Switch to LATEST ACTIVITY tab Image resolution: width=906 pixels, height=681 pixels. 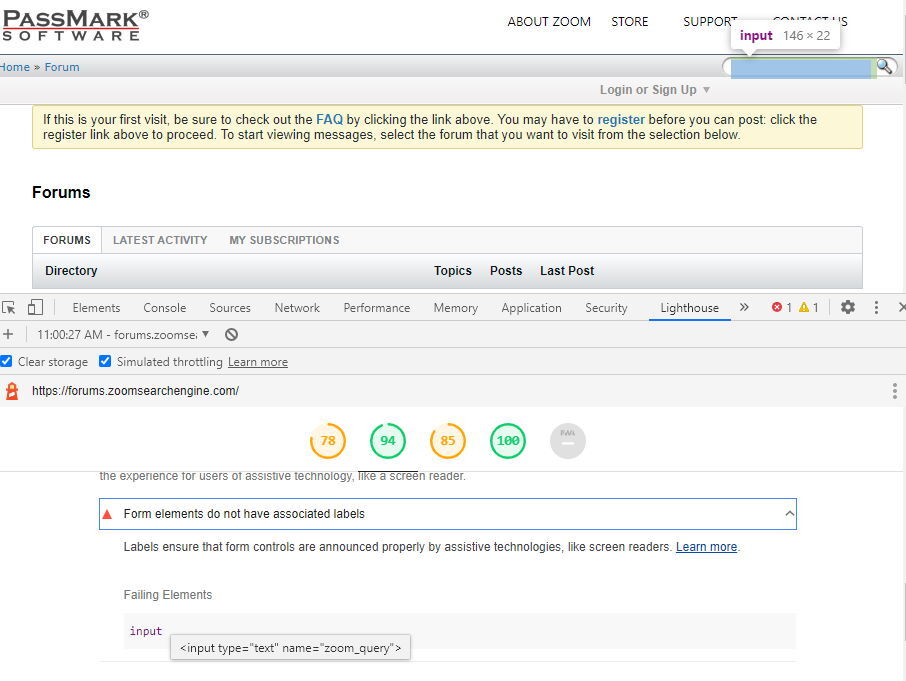[160, 240]
